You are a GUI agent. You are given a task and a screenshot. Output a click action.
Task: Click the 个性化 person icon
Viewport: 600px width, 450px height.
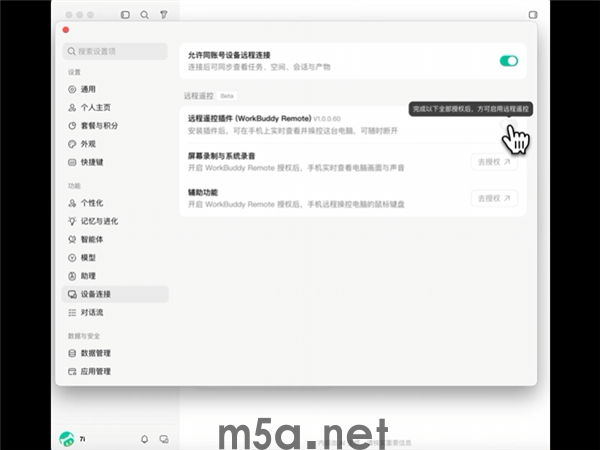tap(72, 203)
